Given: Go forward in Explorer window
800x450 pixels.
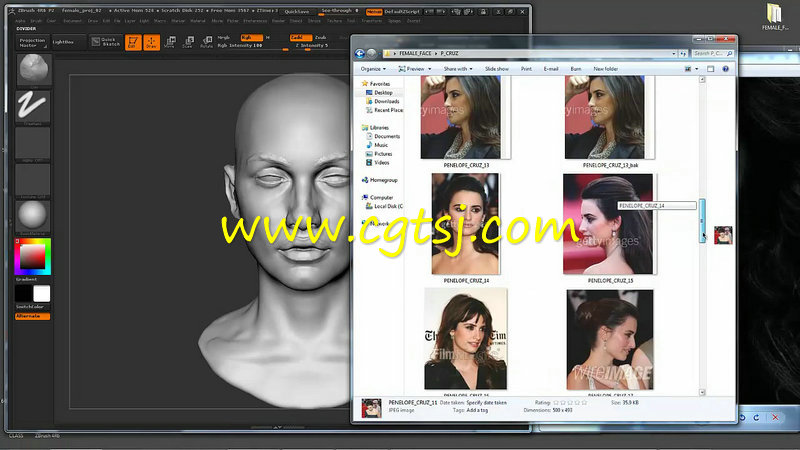Looking at the screenshot, I should click(x=372, y=53).
